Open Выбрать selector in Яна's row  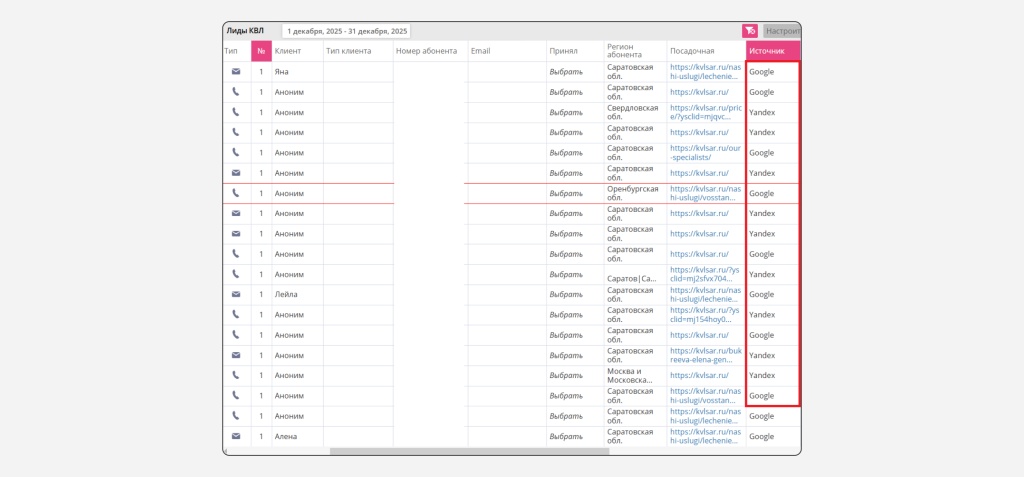click(x=566, y=72)
